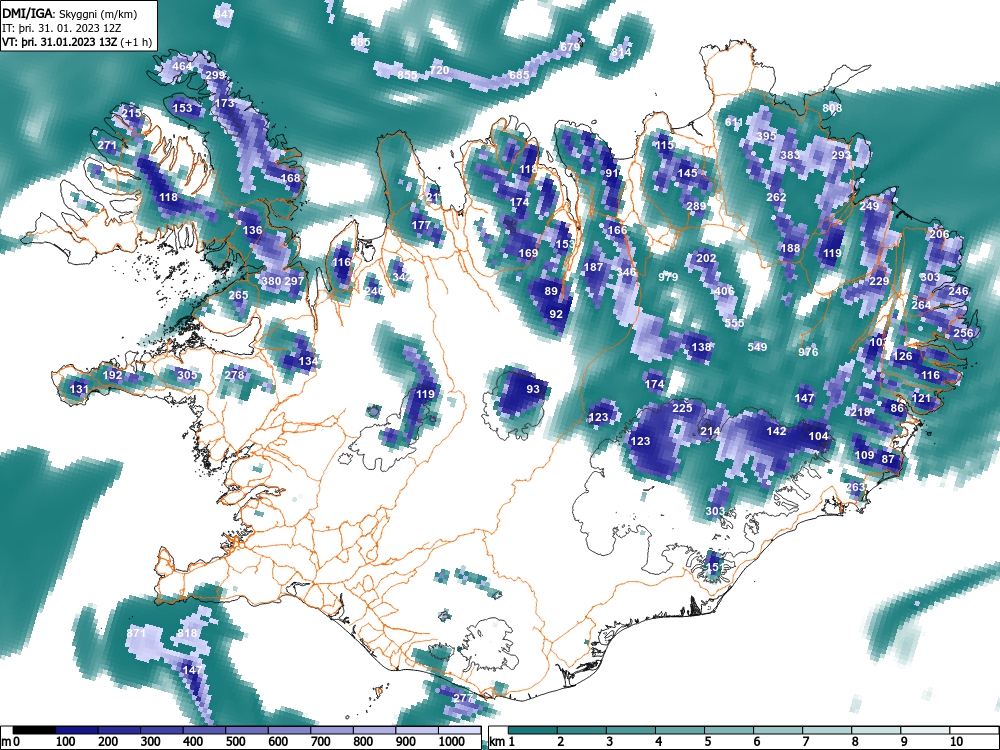Click visibility value 271 in Westfjords
This screenshot has height=750, width=1000.
pyautogui.click(x=107, y=145)
